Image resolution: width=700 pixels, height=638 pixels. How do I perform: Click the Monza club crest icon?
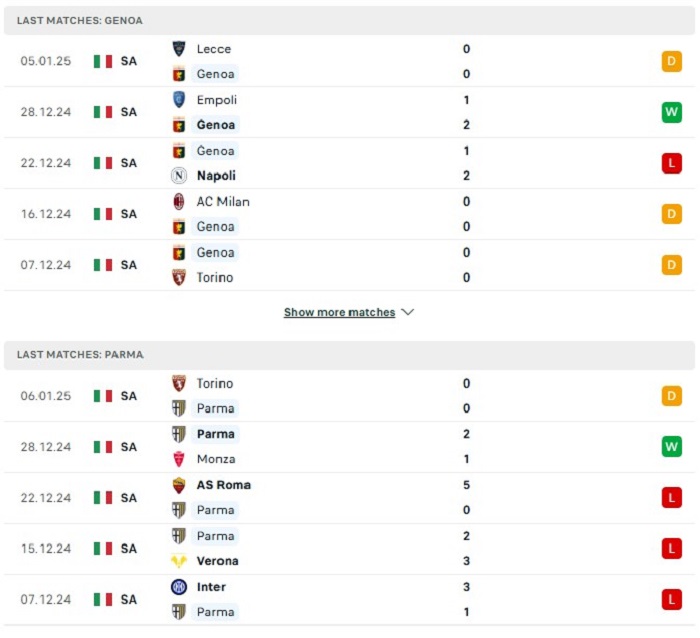(179, 459)
